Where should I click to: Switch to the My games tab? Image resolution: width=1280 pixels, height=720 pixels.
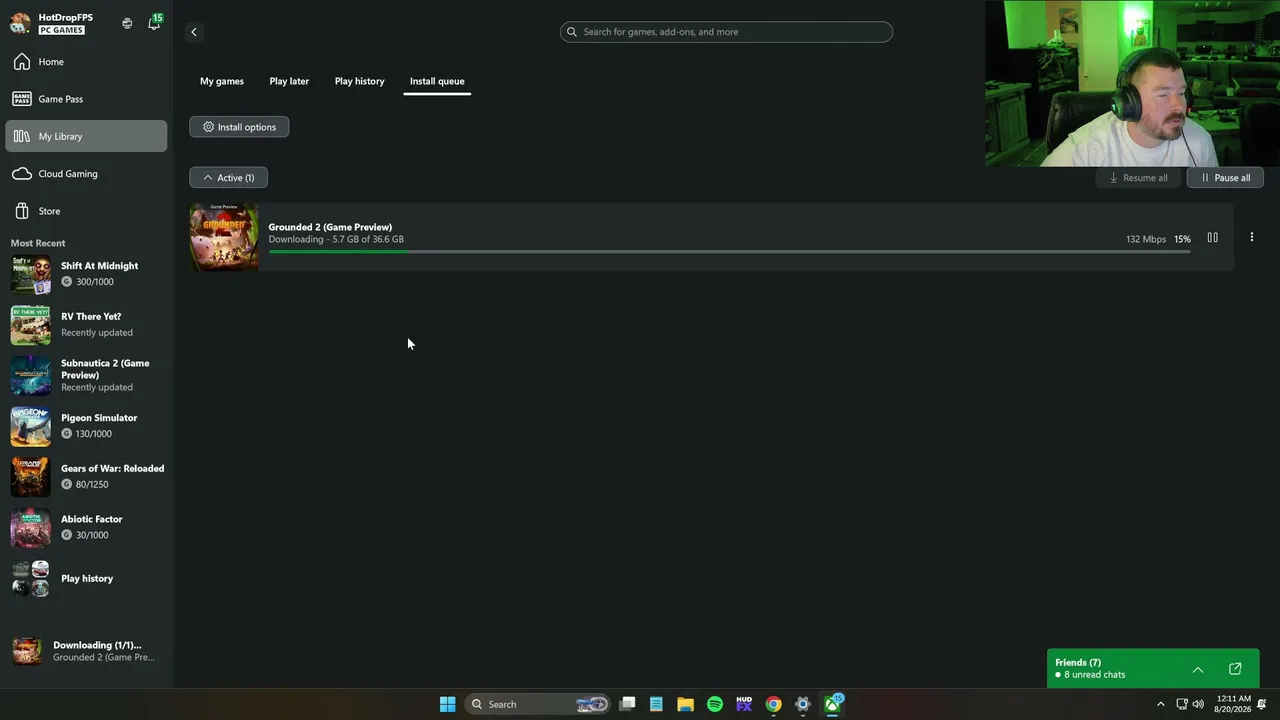click(222, 81)
